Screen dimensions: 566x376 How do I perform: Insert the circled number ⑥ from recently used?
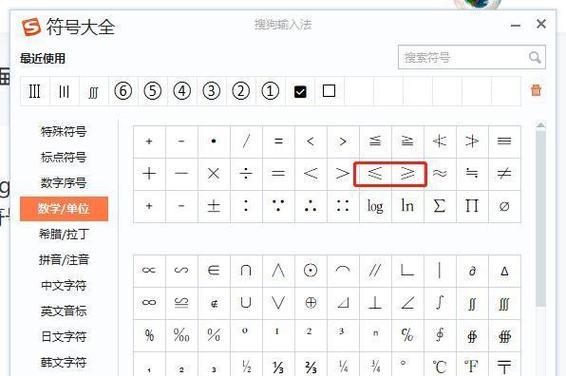click(x=123, y=91)
